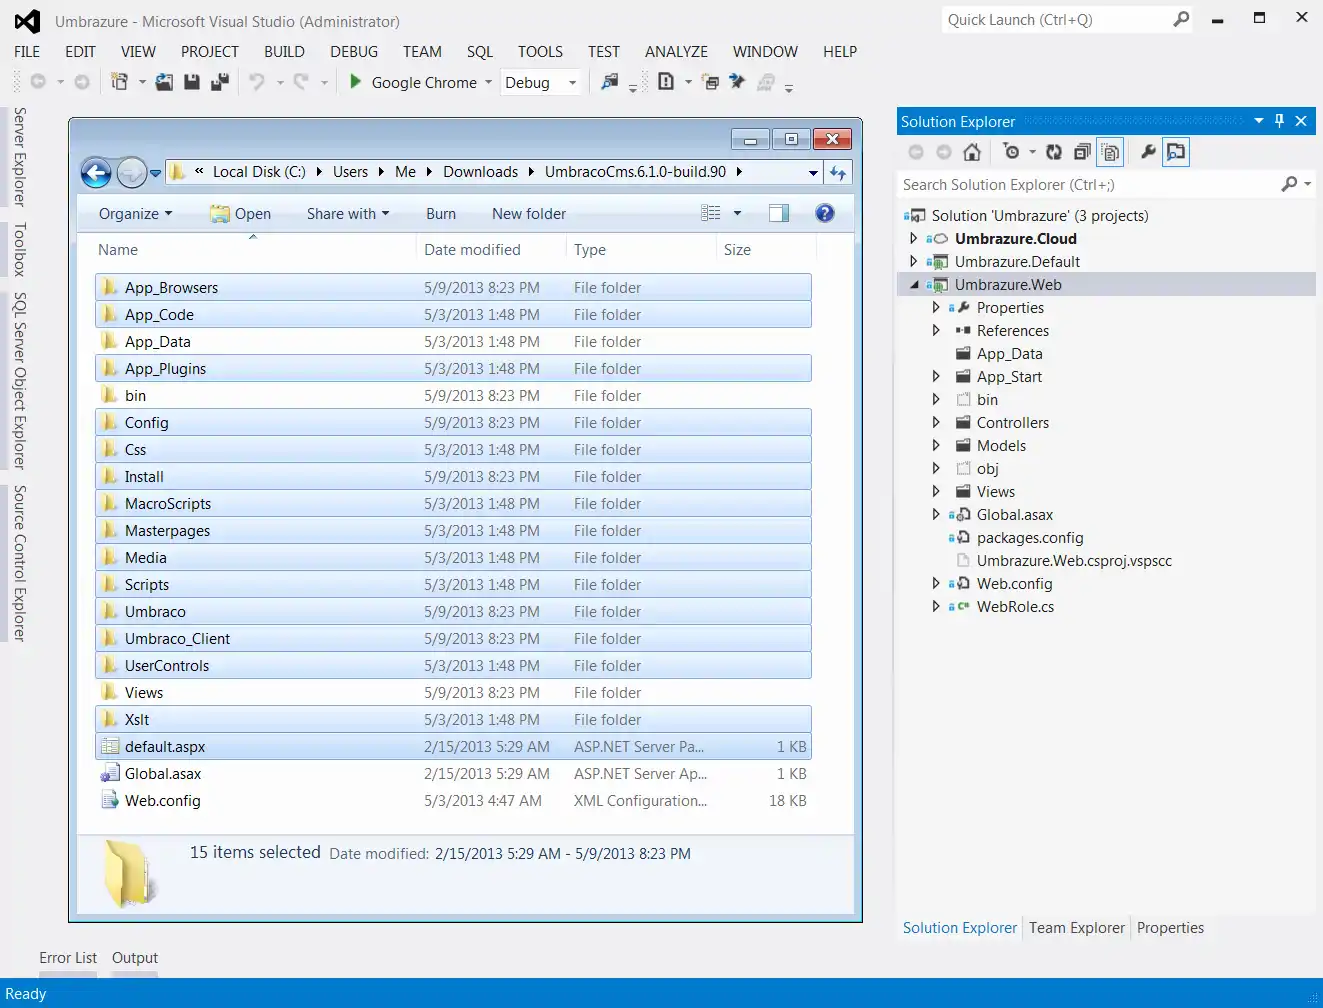Open the address bar history dropdown

coord(813,173)
